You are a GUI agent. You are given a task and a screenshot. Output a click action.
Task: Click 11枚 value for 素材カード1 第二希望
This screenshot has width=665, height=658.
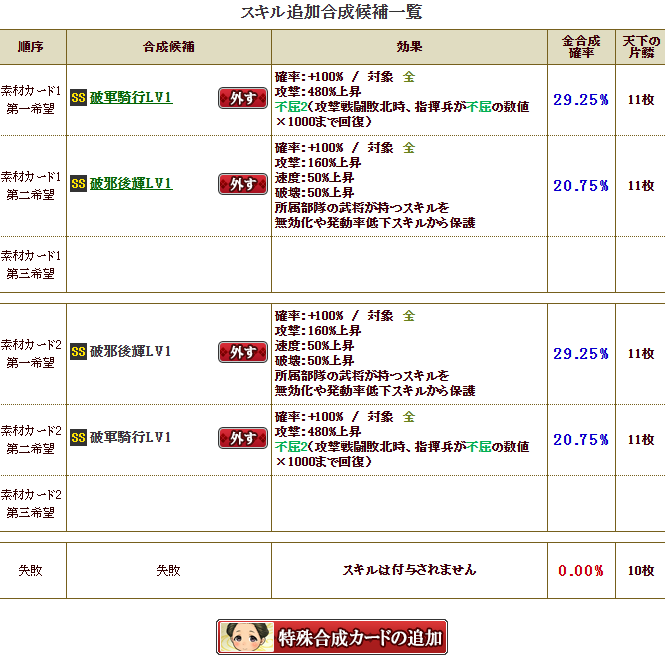point(641,186)
